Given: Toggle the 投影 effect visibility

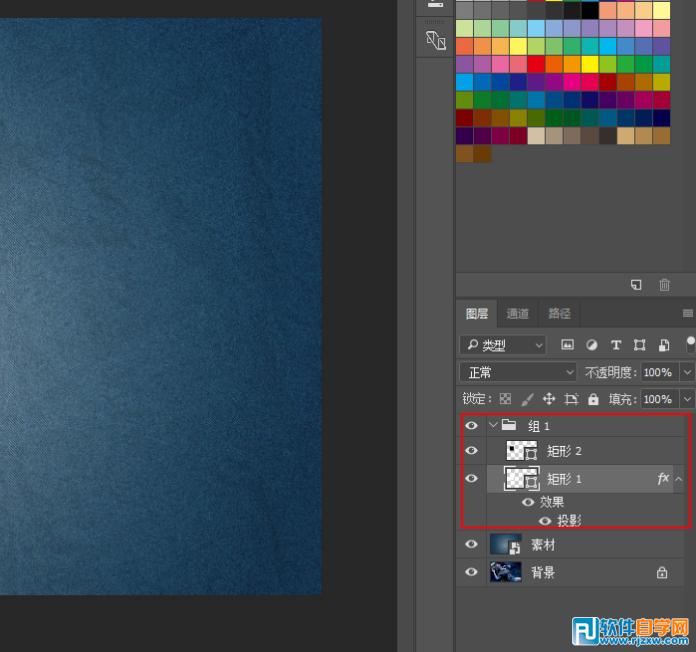Looking at the screenshot, I should point(545,521).
